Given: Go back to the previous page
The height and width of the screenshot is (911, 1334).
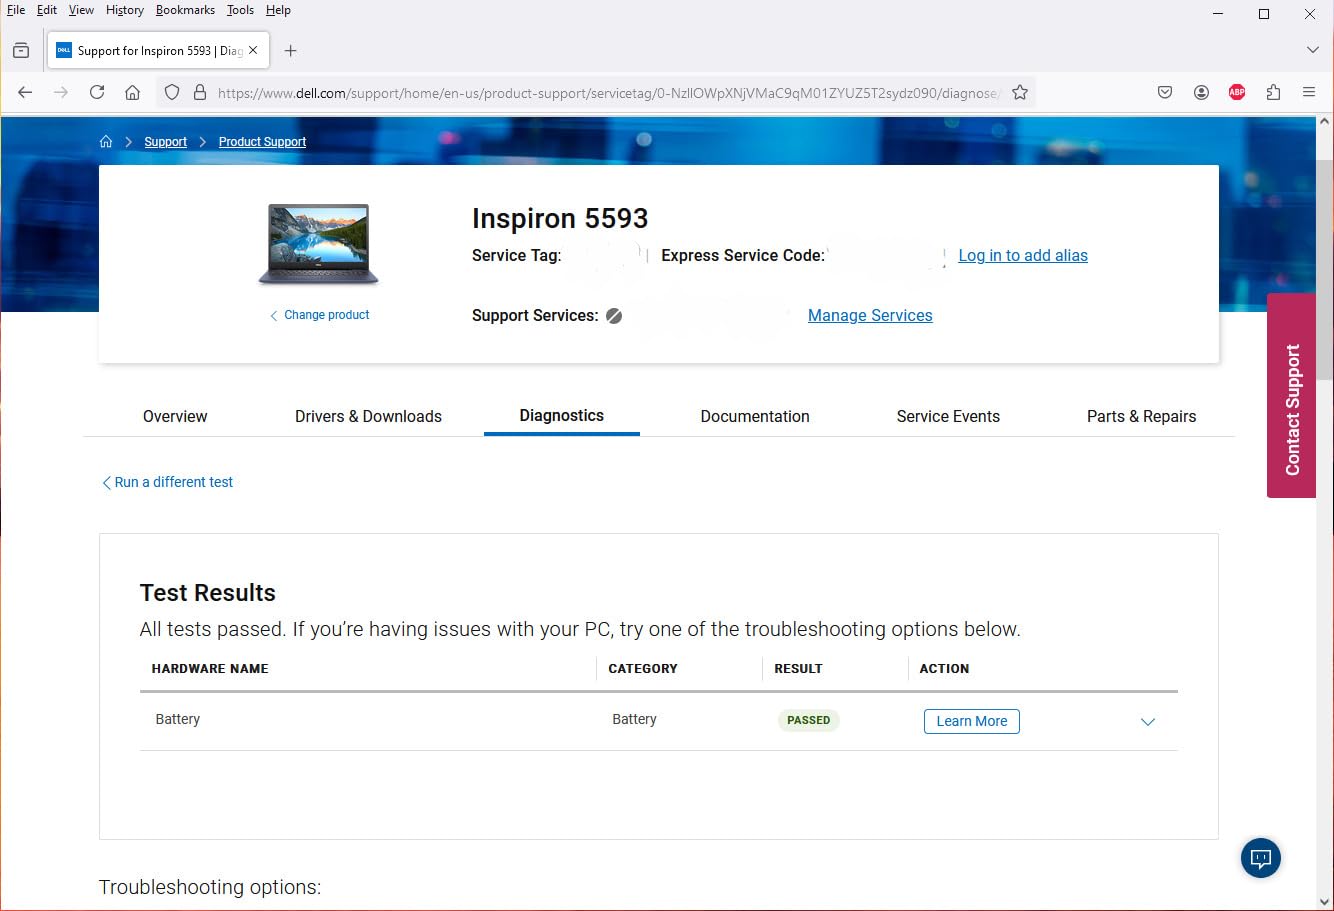Looking at the screenshot, I should click(25, 92).
